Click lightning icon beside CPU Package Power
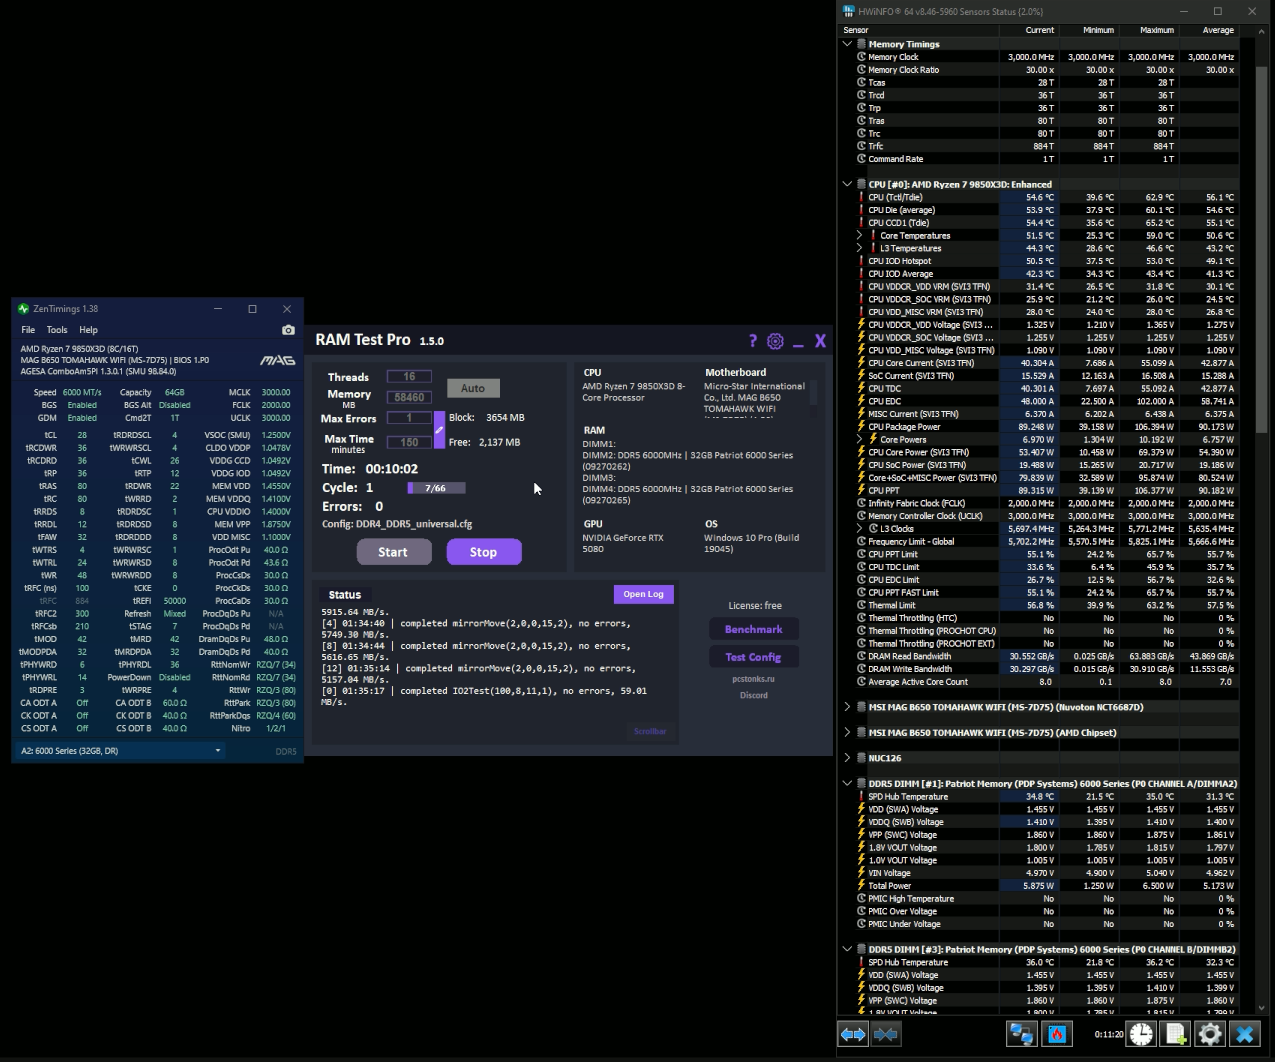 tap(861, 427)
